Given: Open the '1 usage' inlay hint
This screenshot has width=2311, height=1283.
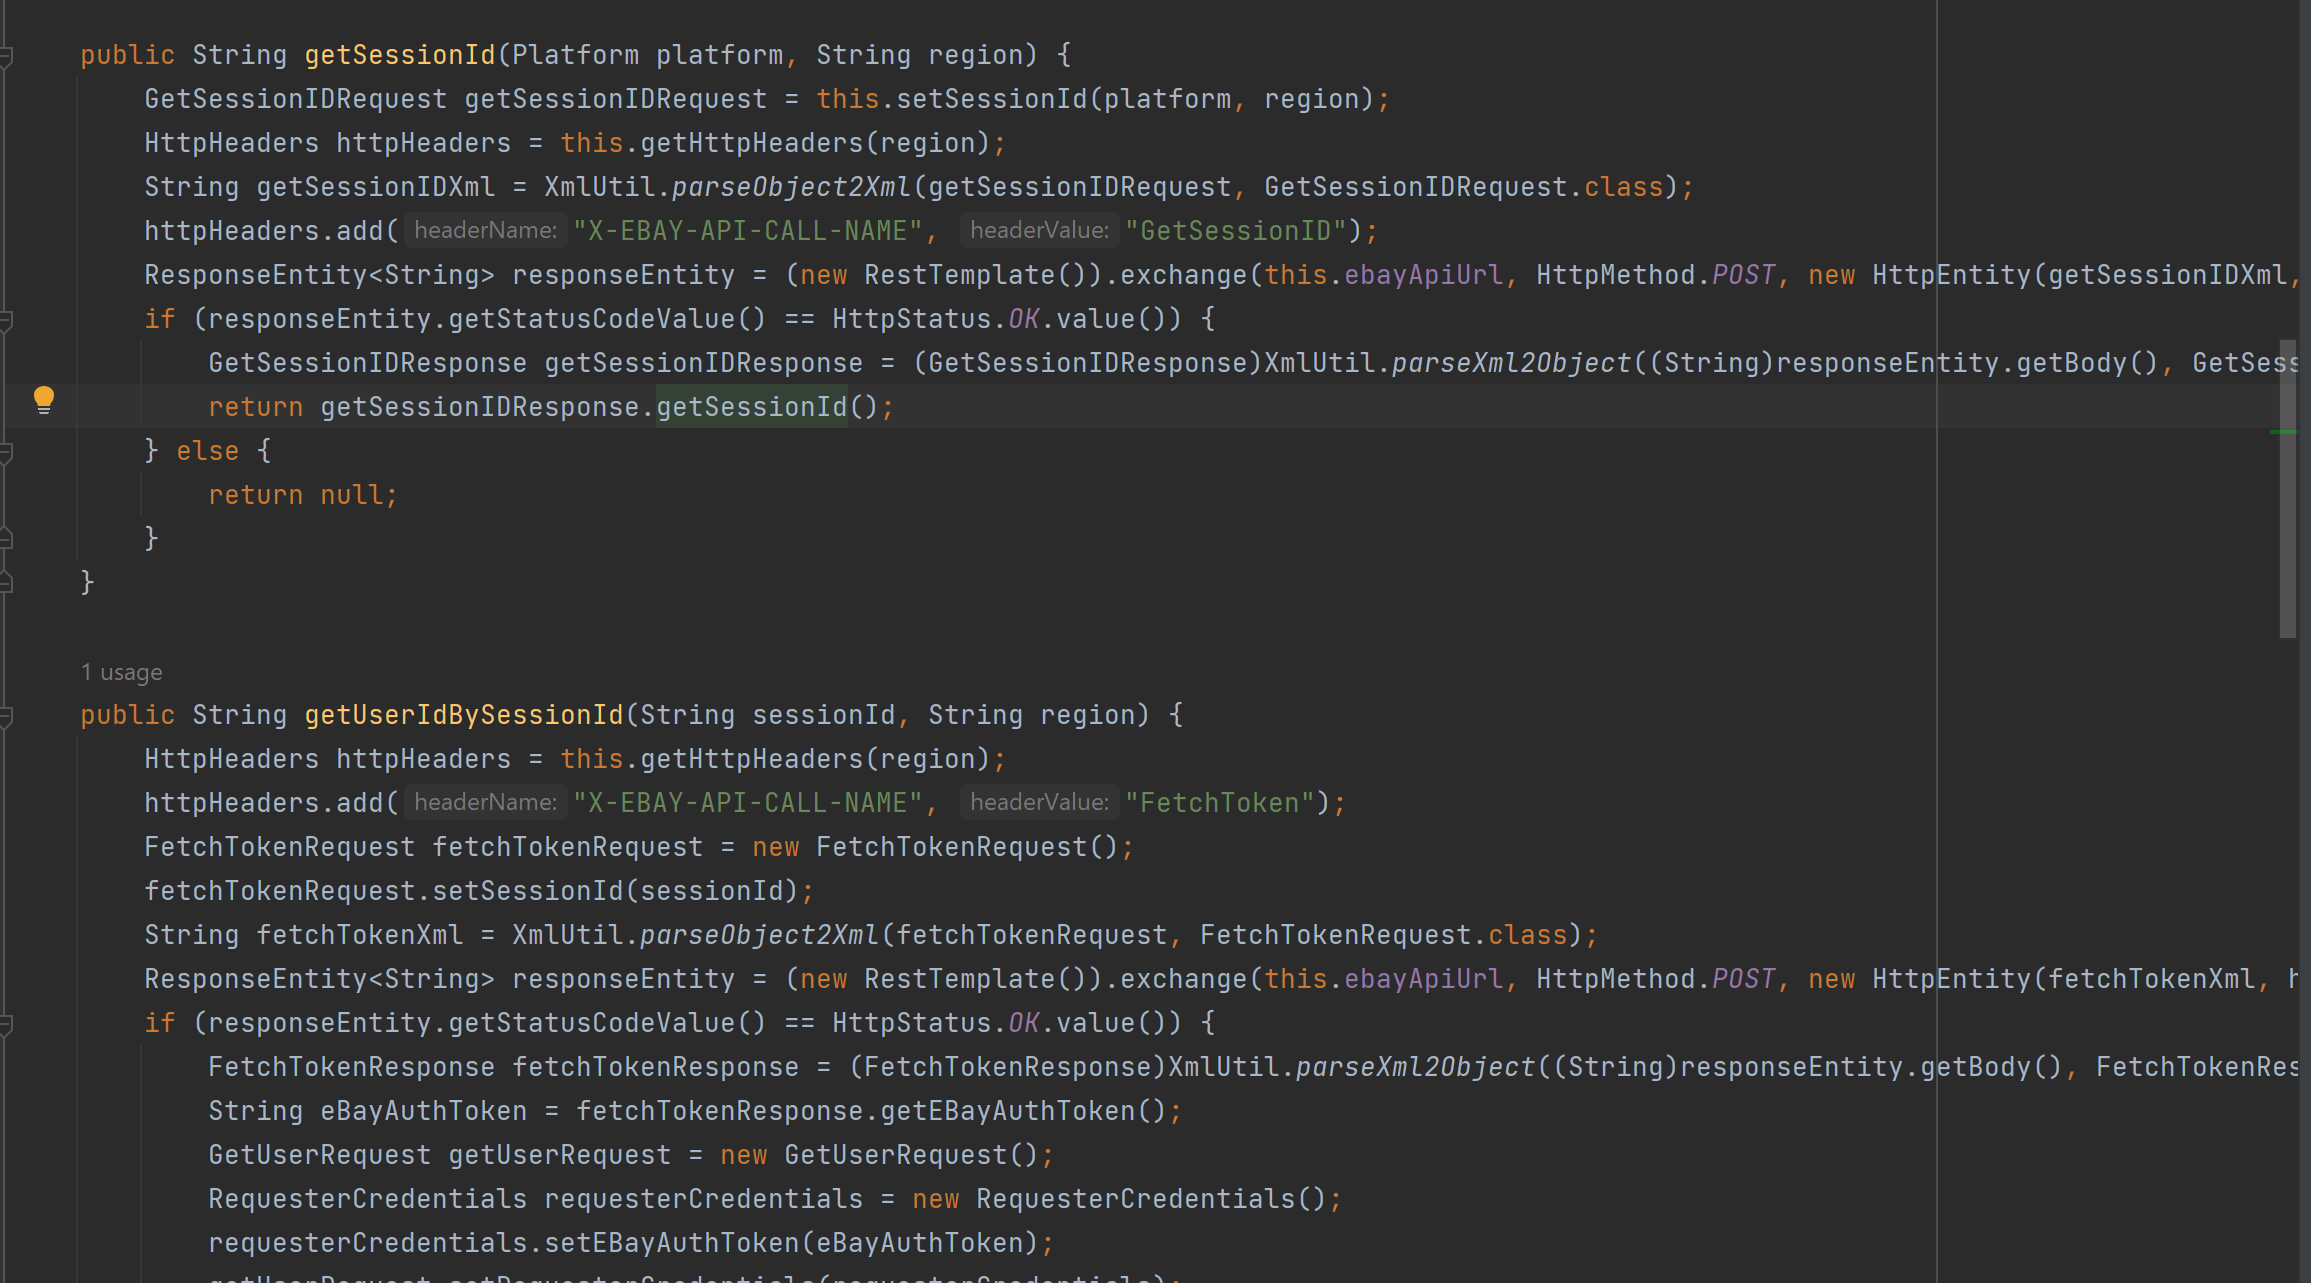Looking at the screenshot, I should (x=121, y=672).
